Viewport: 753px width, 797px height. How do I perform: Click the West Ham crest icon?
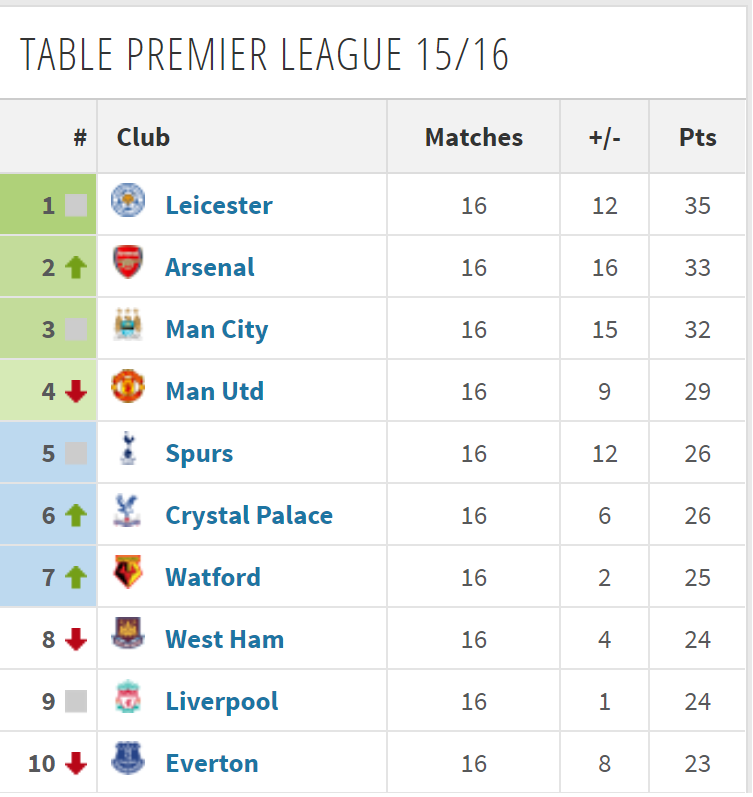(x=128, y=633)
